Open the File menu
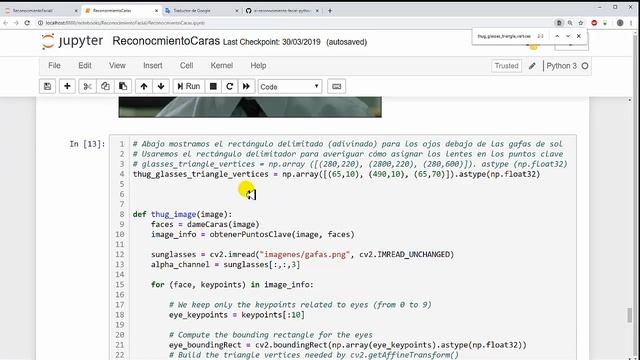 [x=54, y=65]
